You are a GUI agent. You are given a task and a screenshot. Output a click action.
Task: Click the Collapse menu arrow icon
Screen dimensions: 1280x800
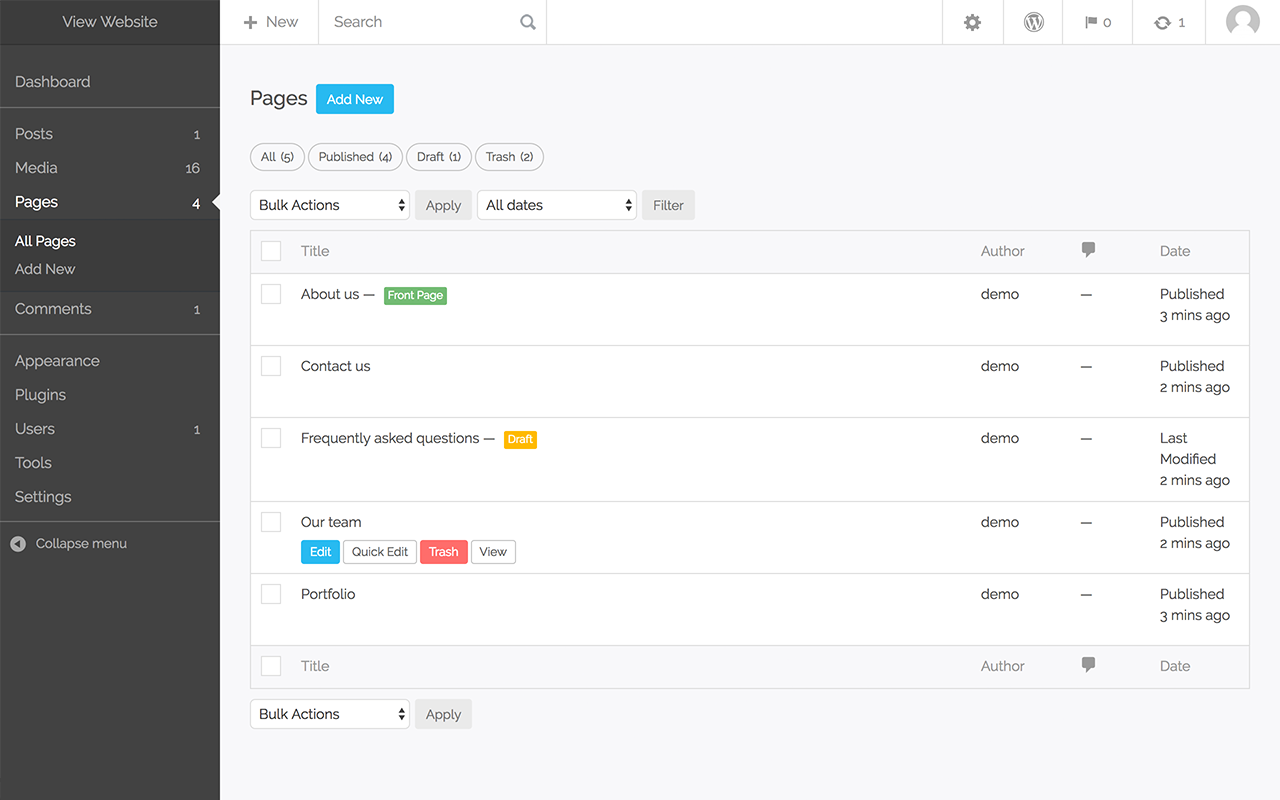tap(18, 544)
